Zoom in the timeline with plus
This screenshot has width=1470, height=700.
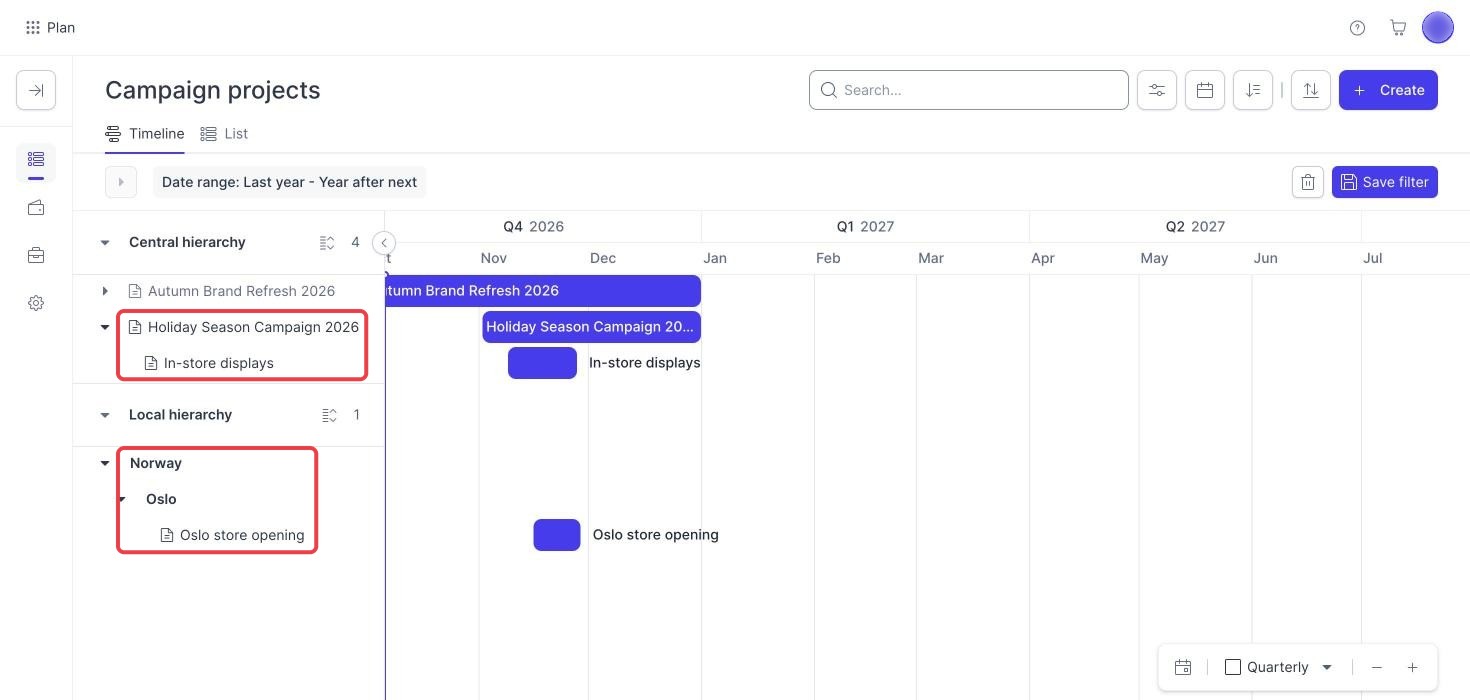pos(1412,667)
